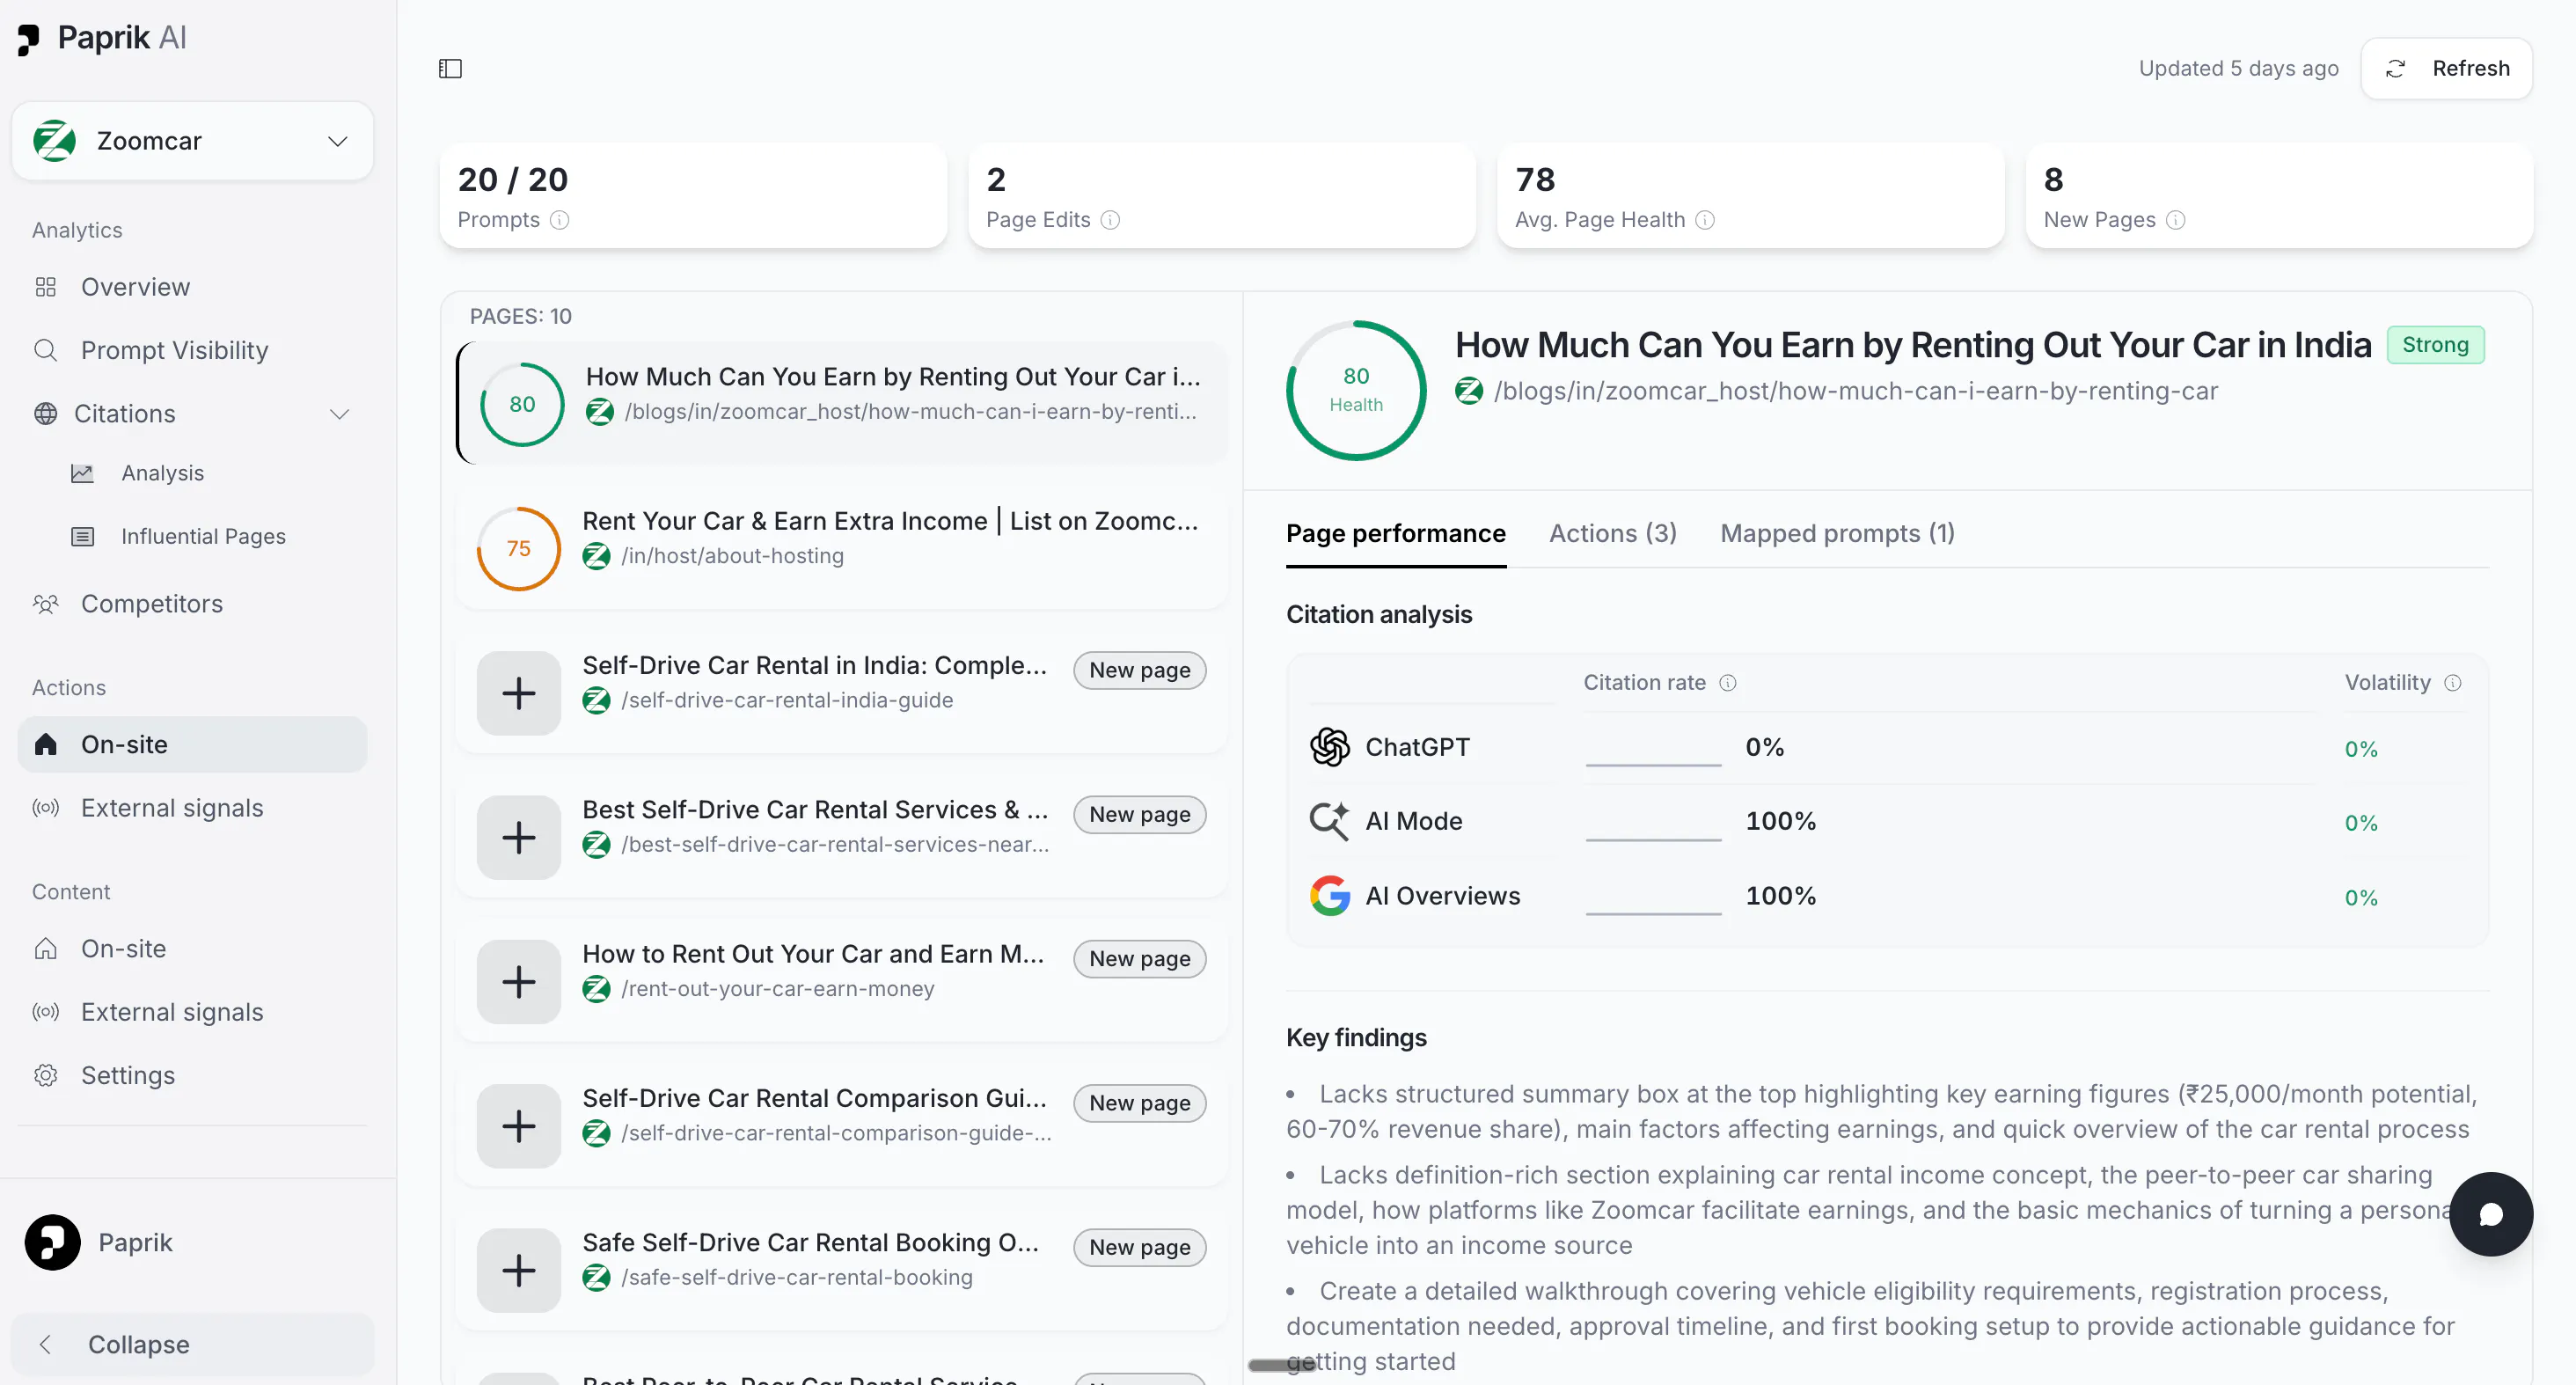Click the plus icon for Best Self-Drive Car Rental Services

(519, 837)
